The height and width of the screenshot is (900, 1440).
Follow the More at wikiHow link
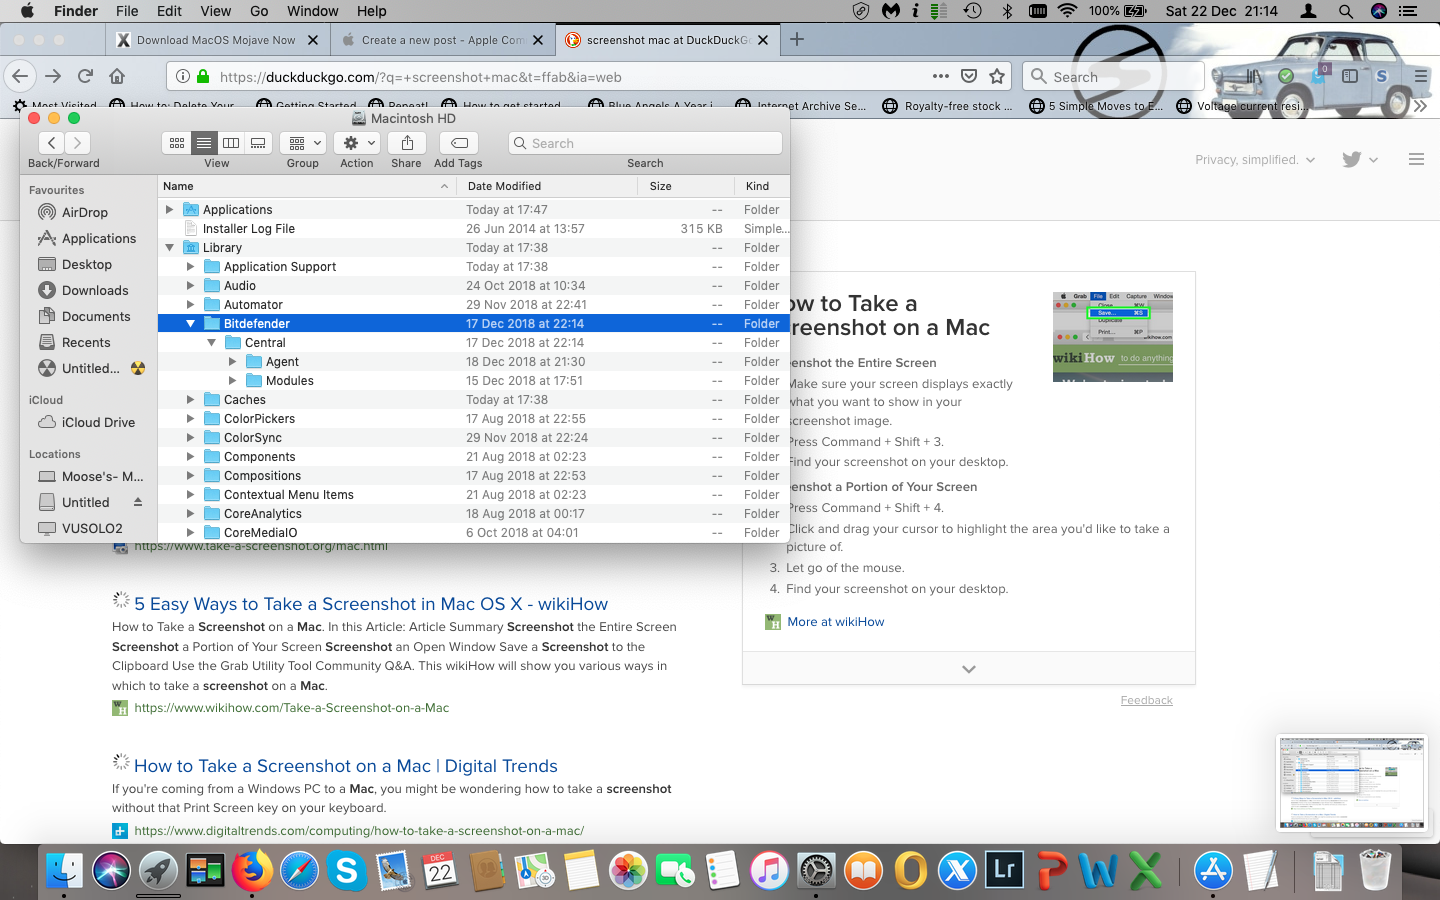tap(836, 622)
